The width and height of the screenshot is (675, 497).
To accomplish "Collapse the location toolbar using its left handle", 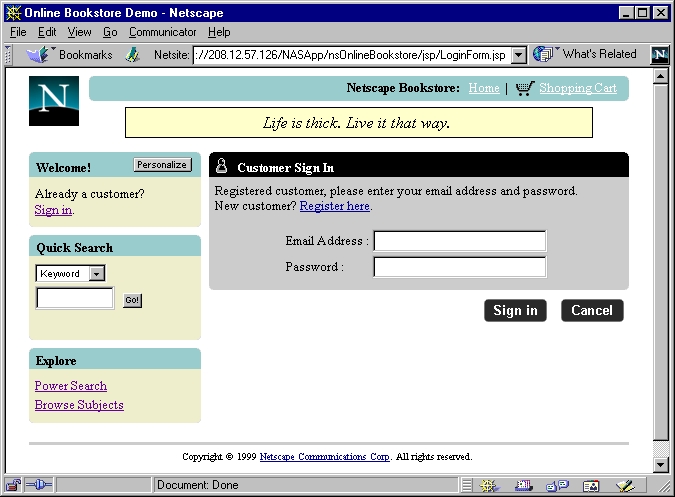I will pos(8,55).
